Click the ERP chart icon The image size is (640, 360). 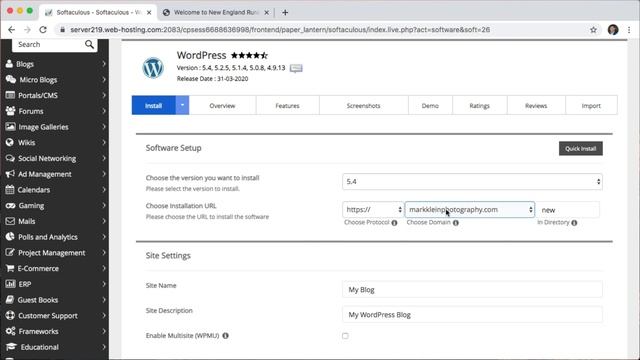pos(10,284)
